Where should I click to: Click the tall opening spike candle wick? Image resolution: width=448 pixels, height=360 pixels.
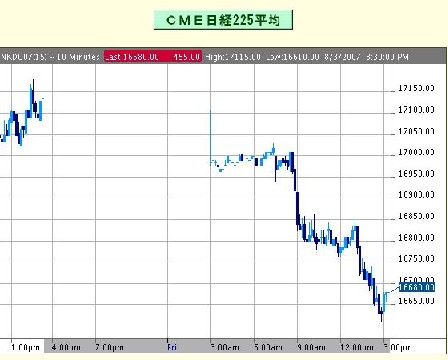tap(210, 137)
